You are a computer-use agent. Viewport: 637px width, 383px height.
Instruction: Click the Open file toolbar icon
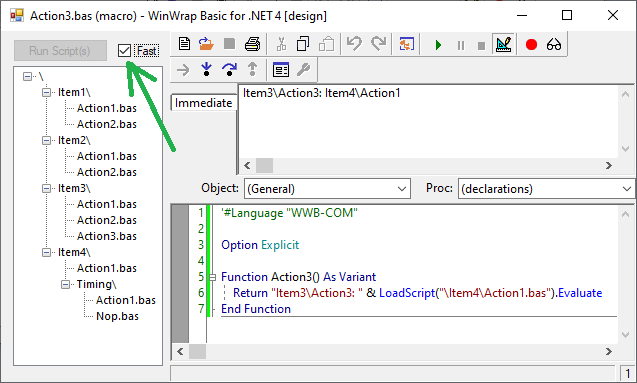[206, 44]
